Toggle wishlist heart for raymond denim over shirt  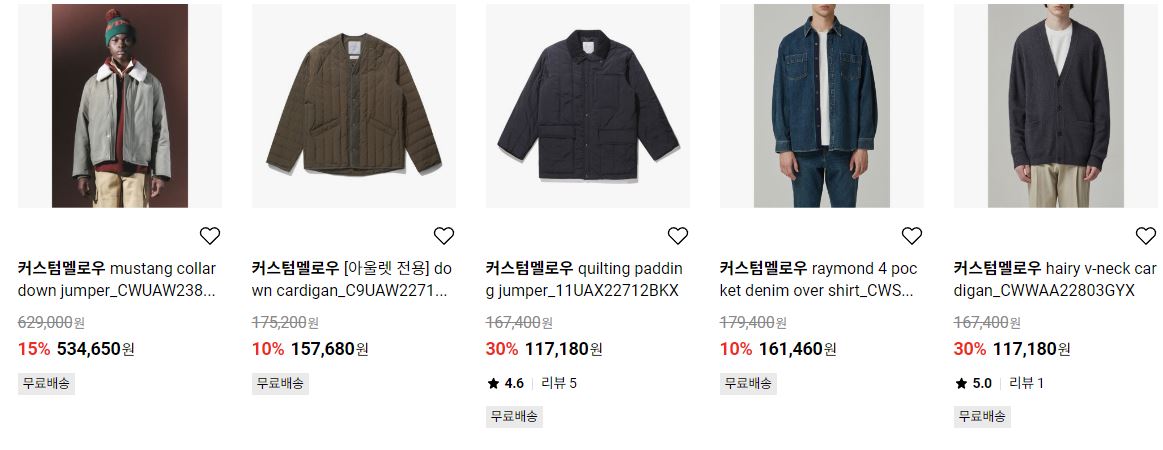(912, 236)
